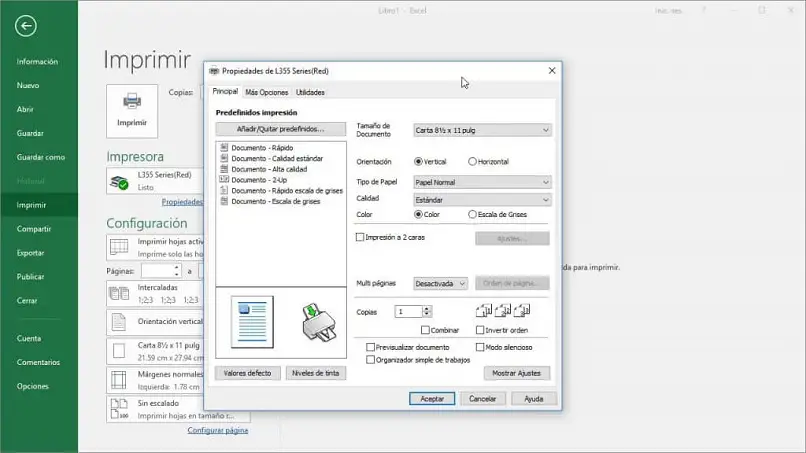Screen dimensions: 806x453
Task: Select the Color radio button
Action: (418, 214)
